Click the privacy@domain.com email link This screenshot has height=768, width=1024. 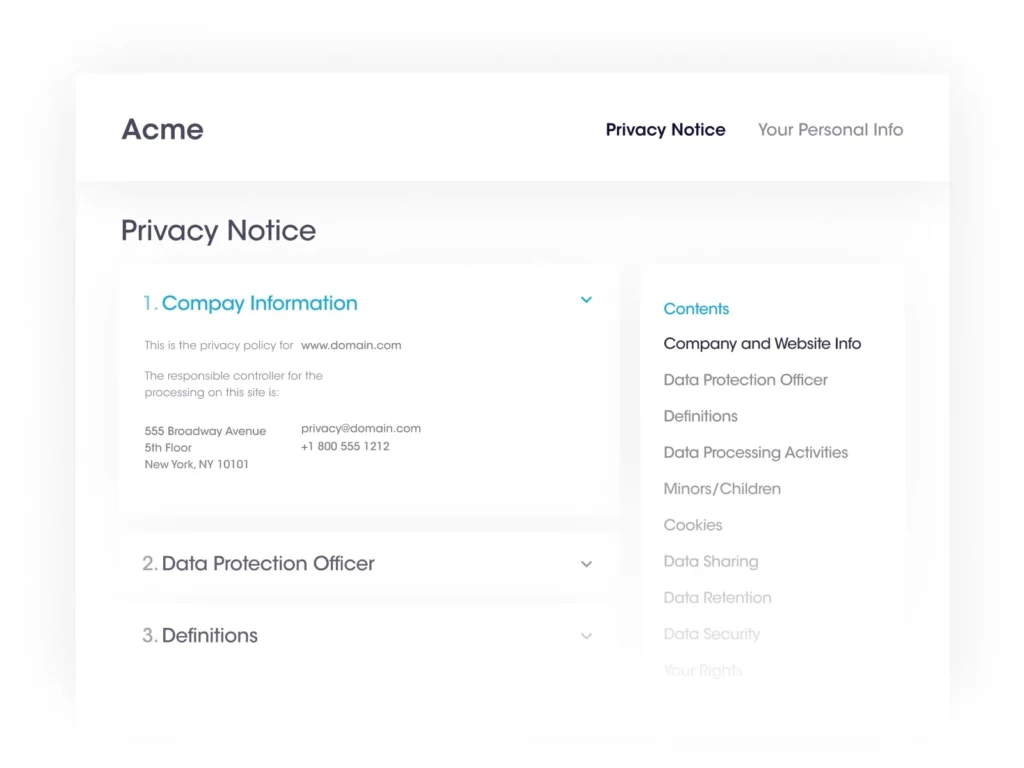click(361, 428)
